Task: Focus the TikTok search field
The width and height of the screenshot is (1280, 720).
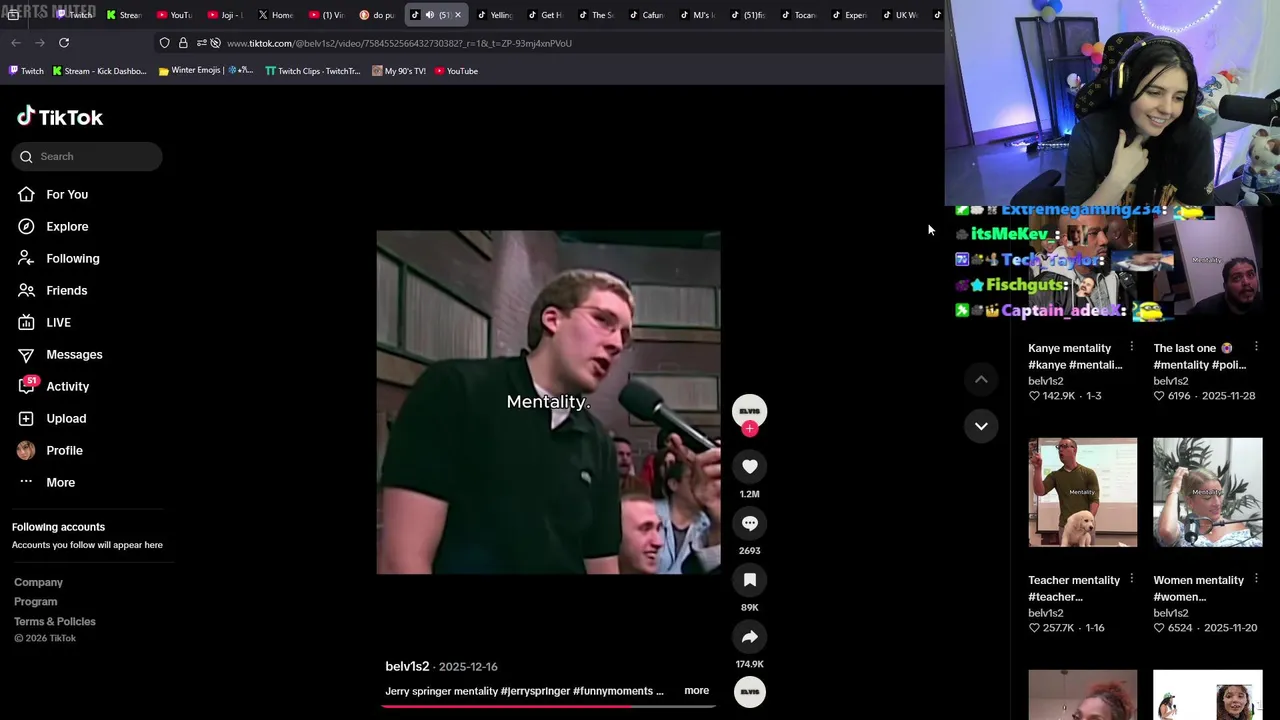Action: (87, 156)
